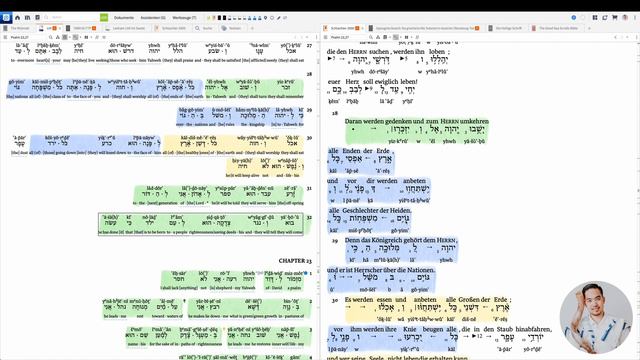Switch to the Suche tab

click(204, 28)
